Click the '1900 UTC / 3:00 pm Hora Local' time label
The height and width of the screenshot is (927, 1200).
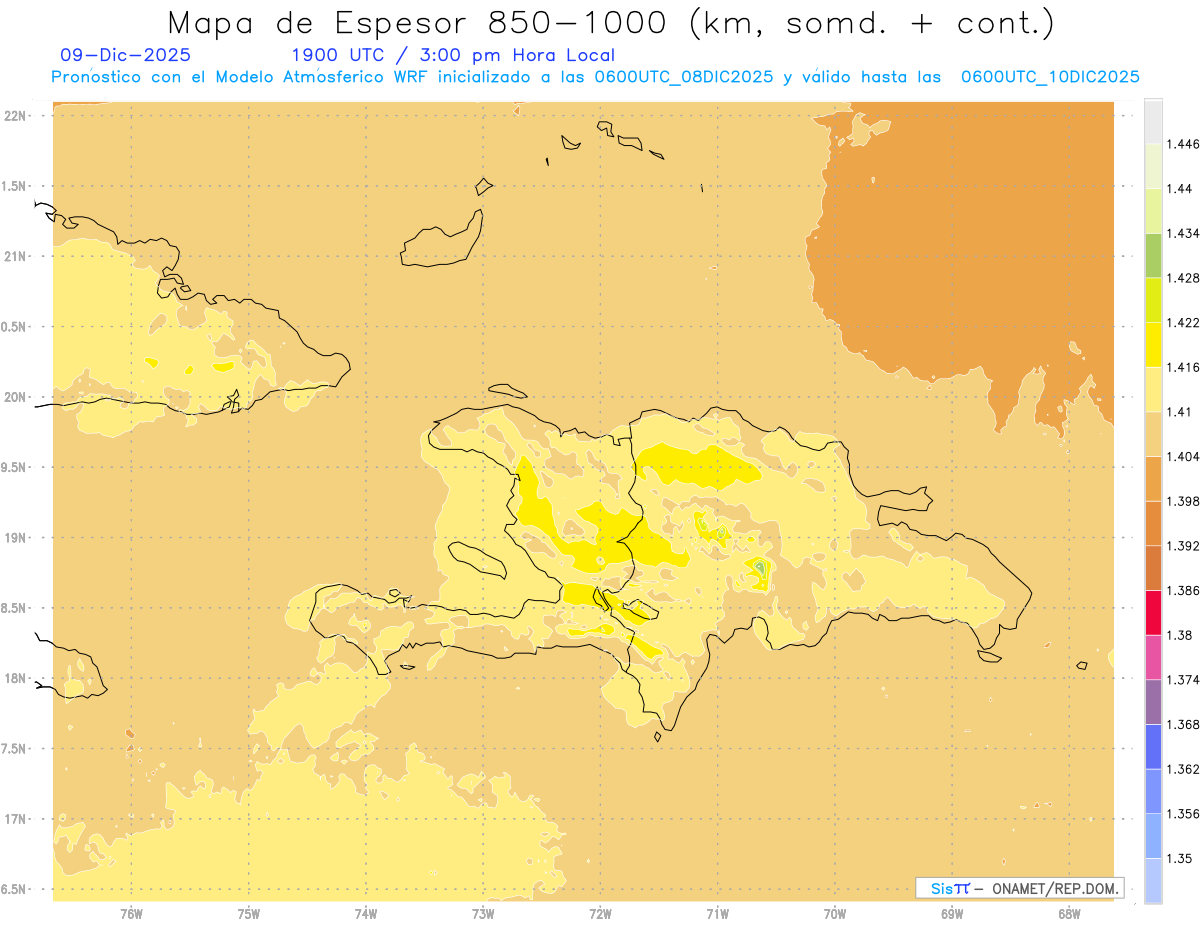click(453, 56)
